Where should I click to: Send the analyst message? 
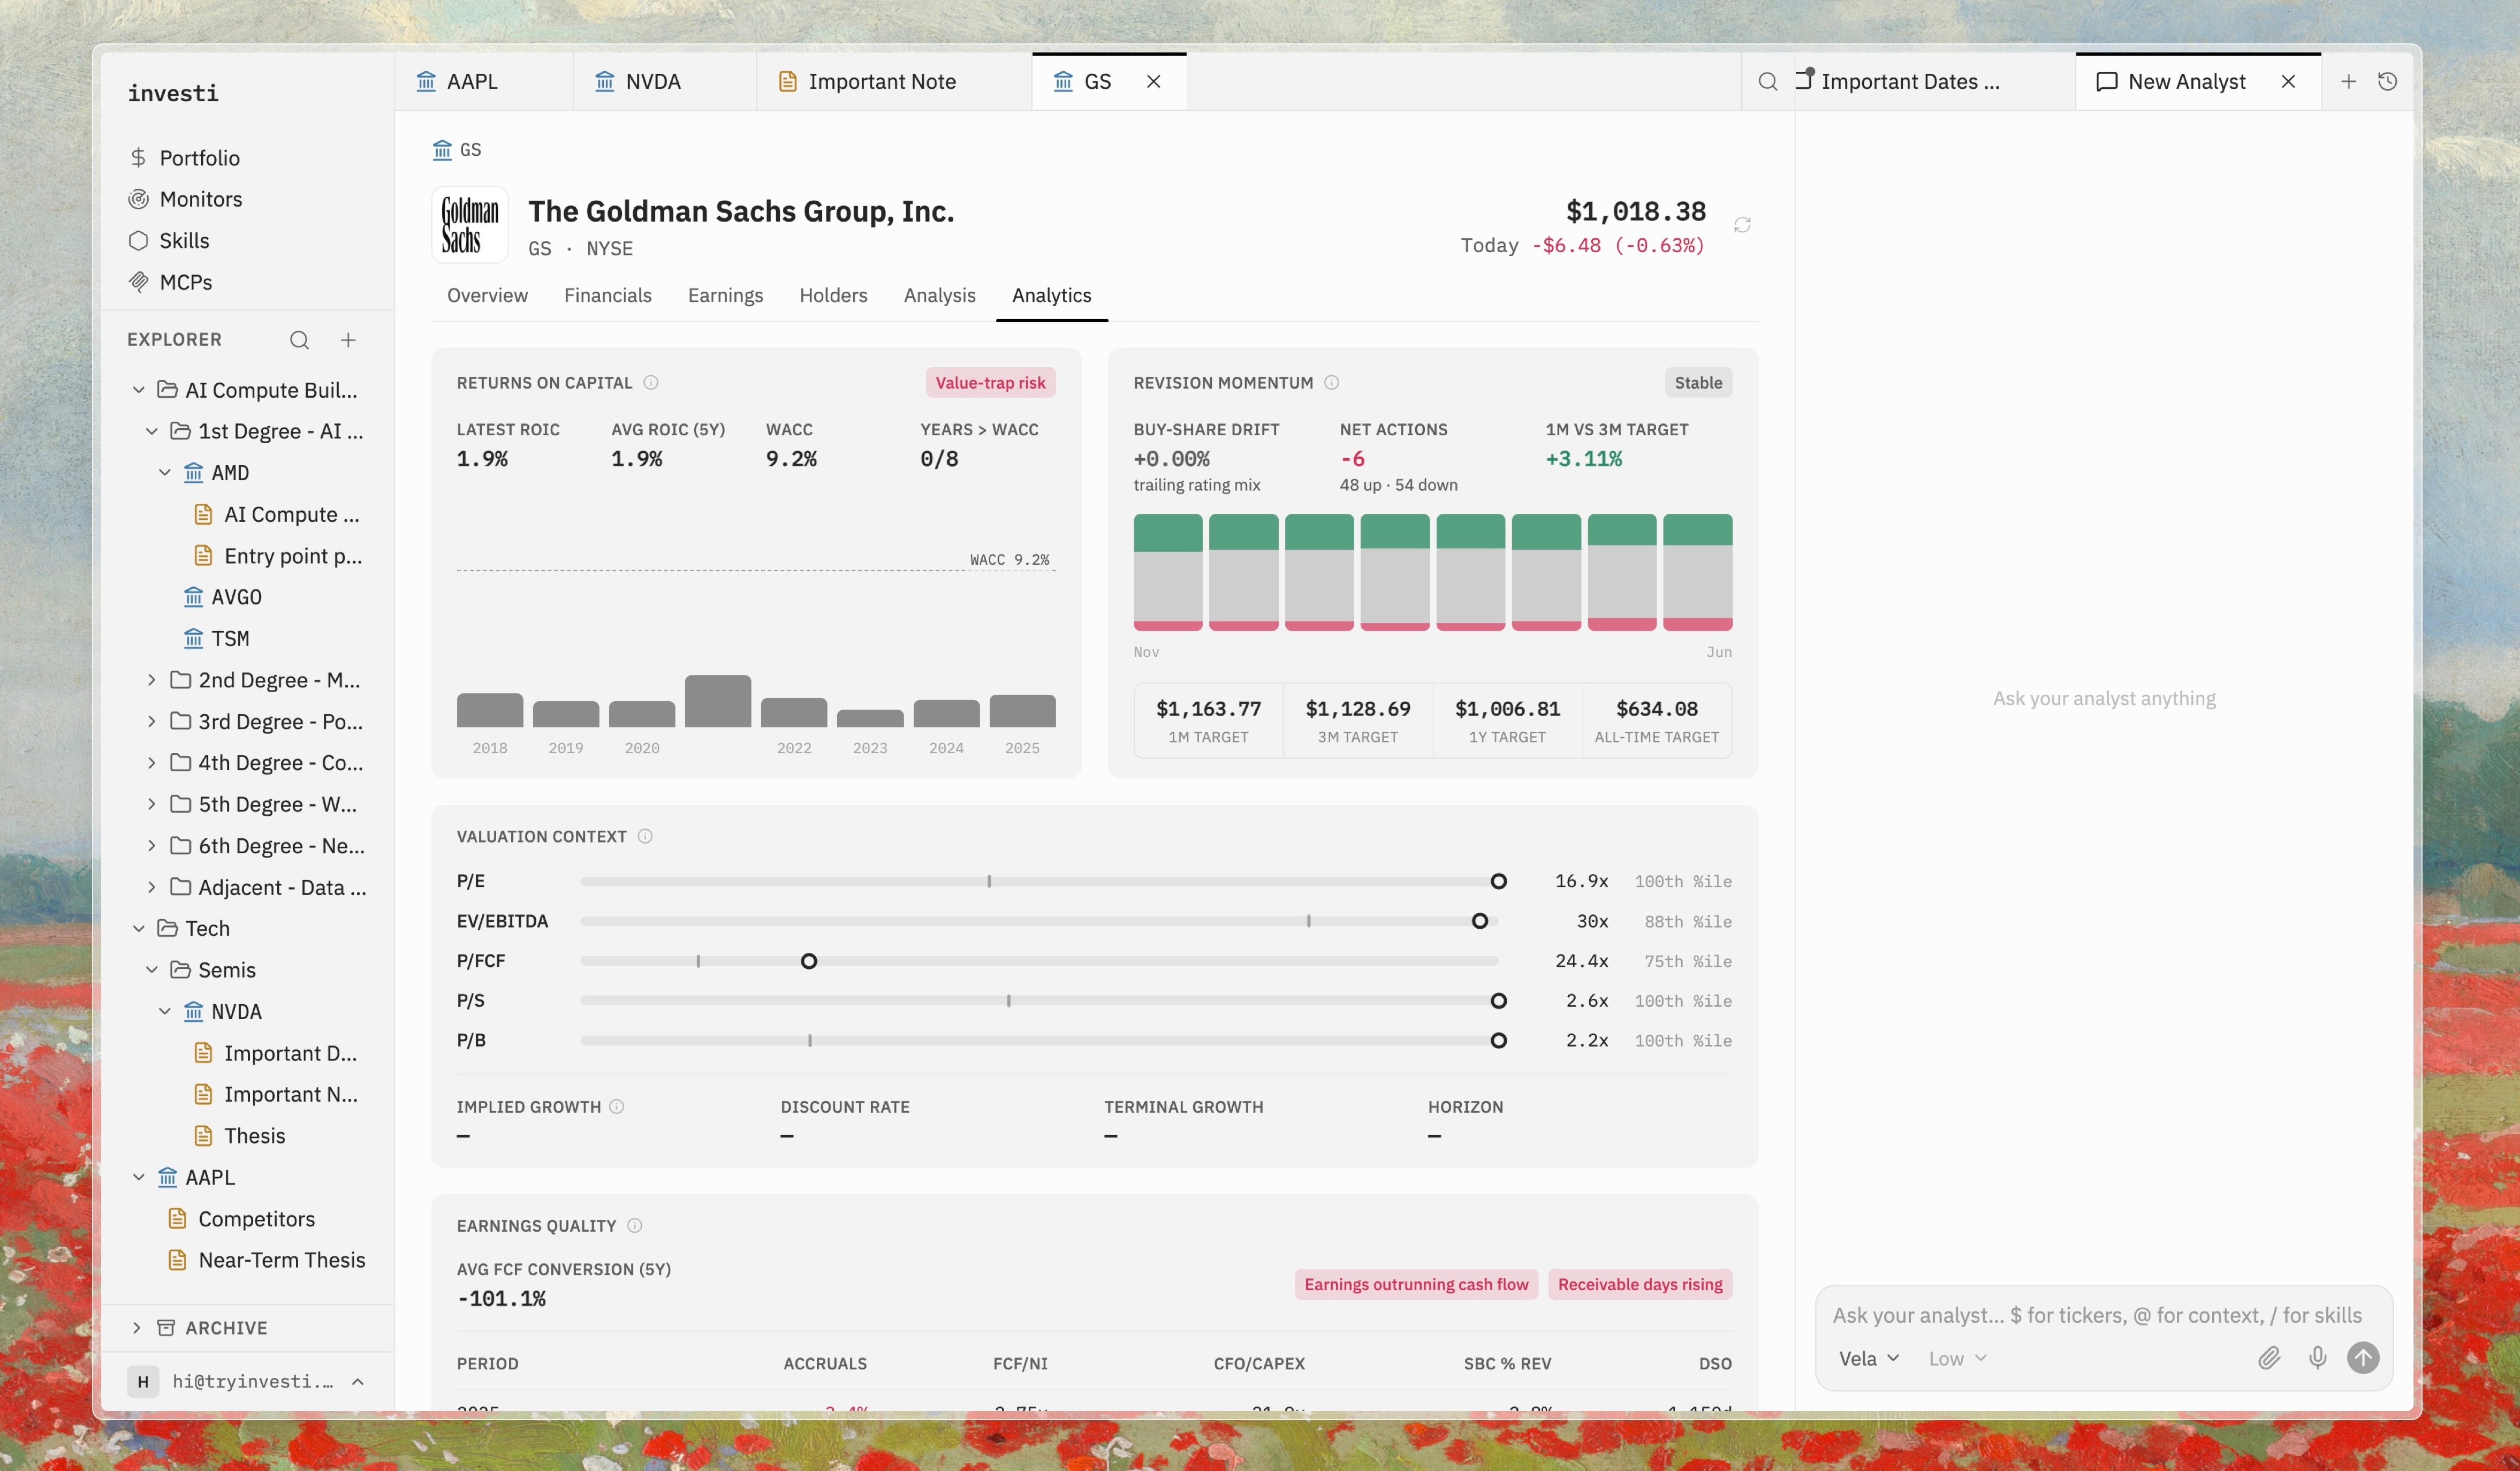(x=2363, y=1358)
